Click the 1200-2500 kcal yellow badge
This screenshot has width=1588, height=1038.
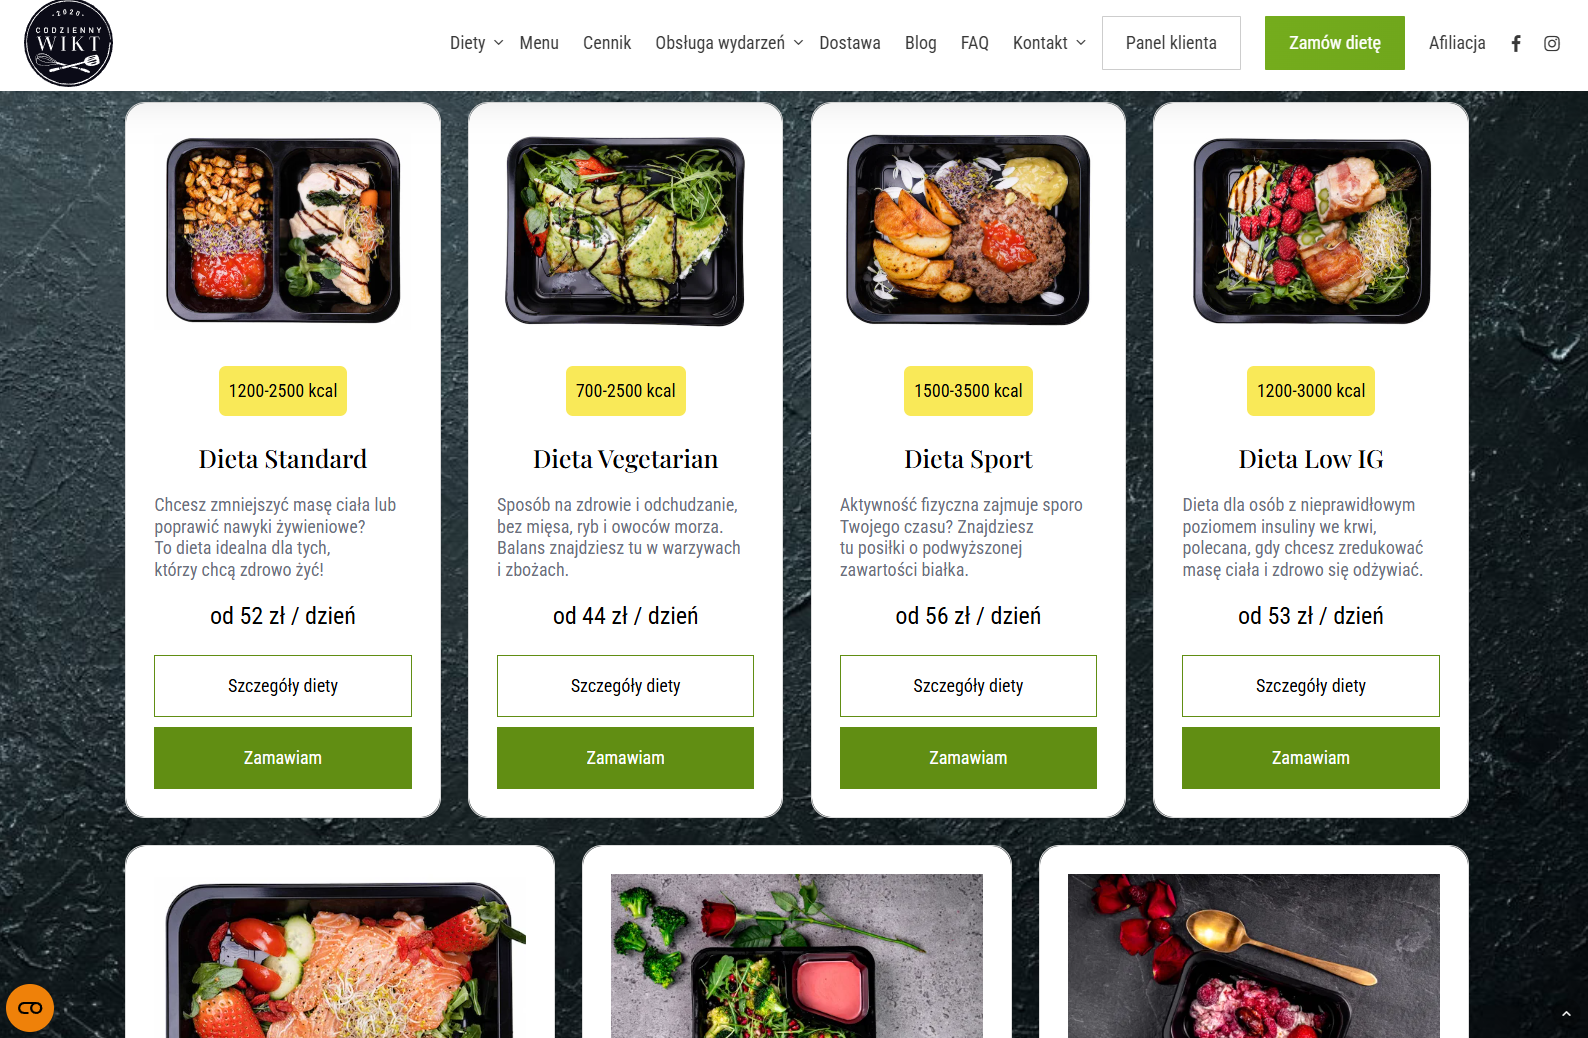coord(283,391)
